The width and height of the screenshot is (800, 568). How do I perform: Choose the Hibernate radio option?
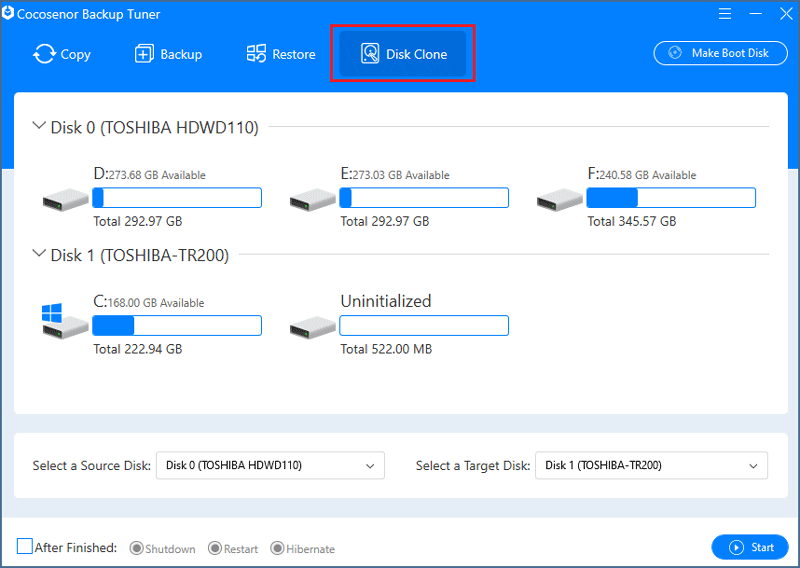pyautogui.click(x=277, y=549)
